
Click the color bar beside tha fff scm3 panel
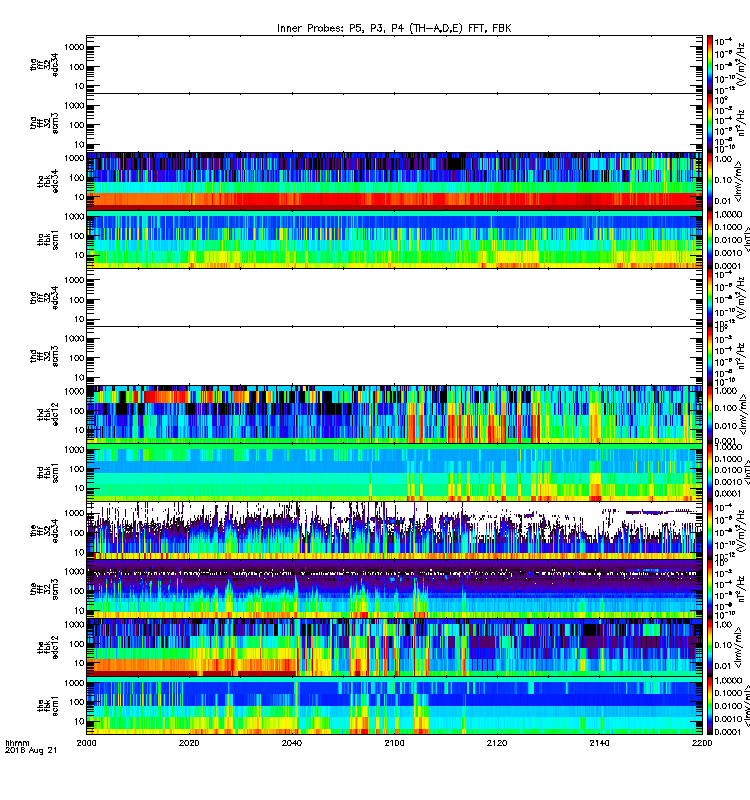710,123
